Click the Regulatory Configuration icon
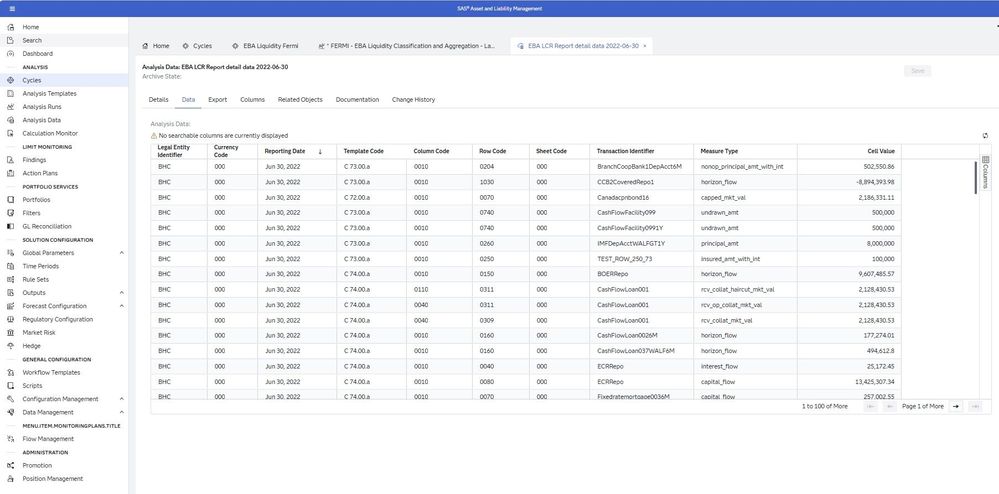This screenshot has width=999, height=494. coord(10,319)
